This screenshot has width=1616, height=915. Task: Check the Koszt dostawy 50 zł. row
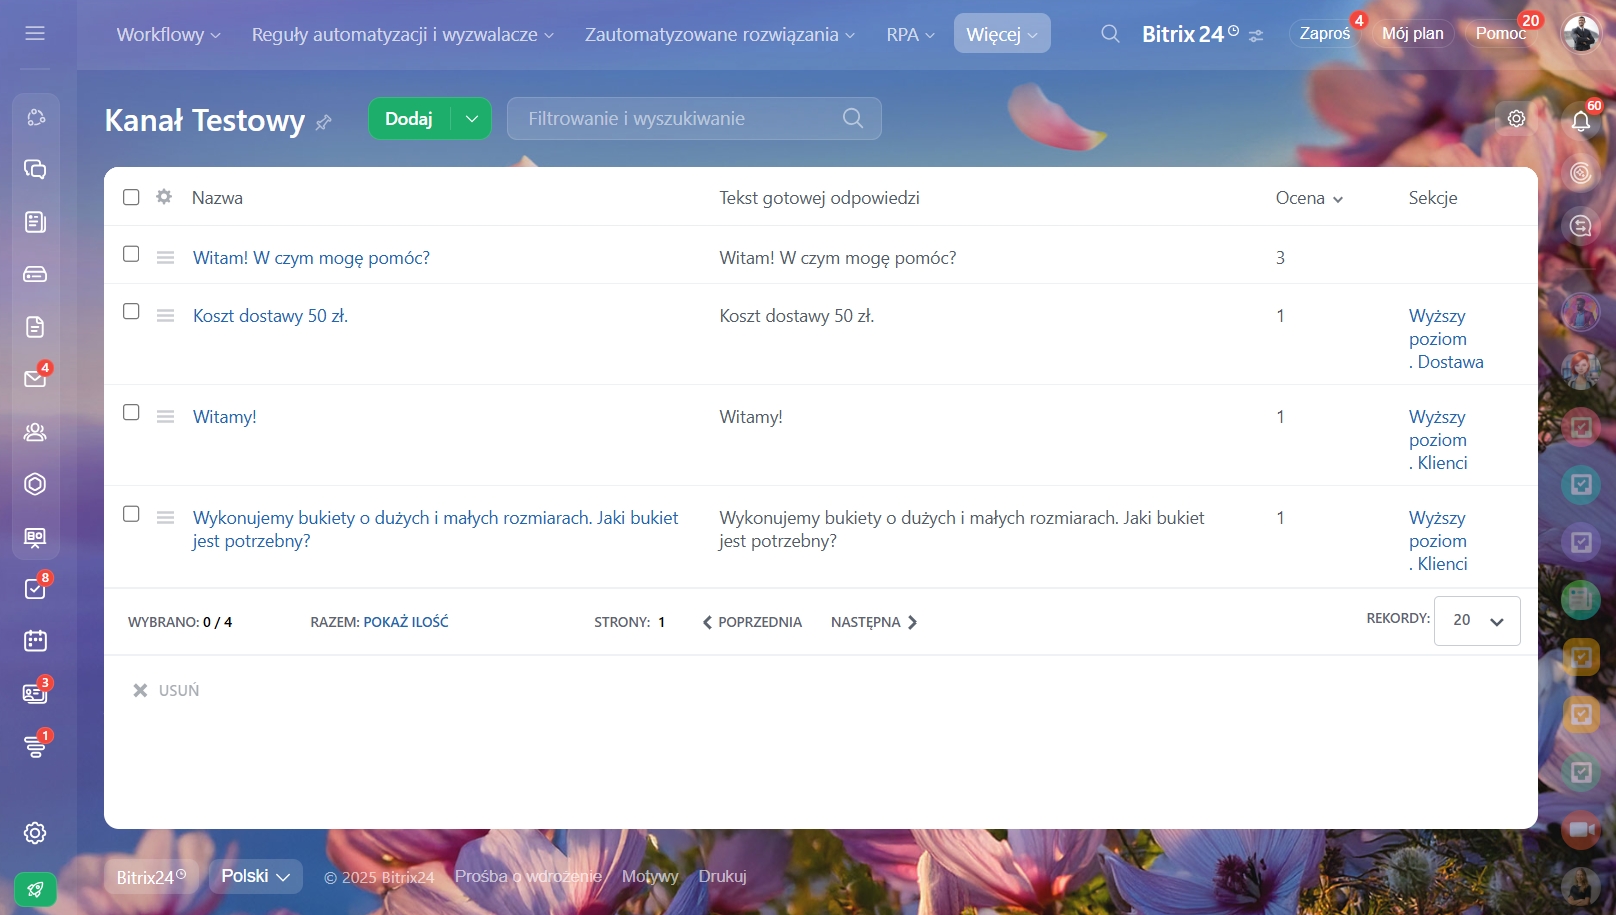pyautogui.click(x=131, y=311)
